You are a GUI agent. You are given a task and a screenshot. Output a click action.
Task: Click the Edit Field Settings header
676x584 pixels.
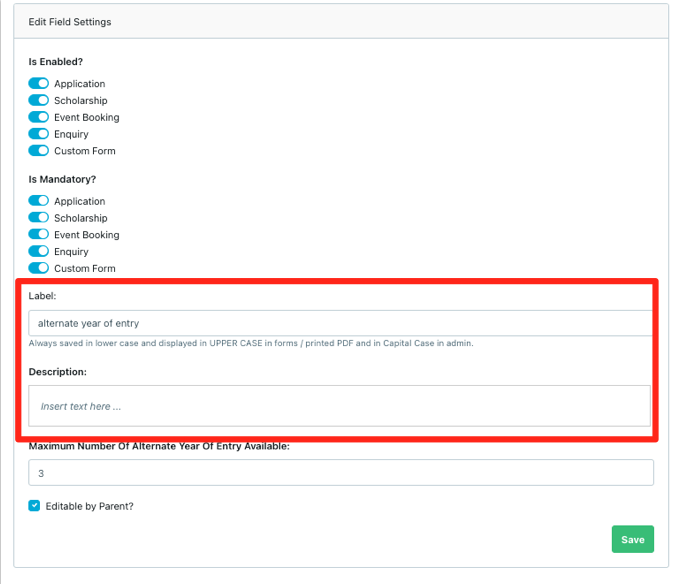click(70, 22)
